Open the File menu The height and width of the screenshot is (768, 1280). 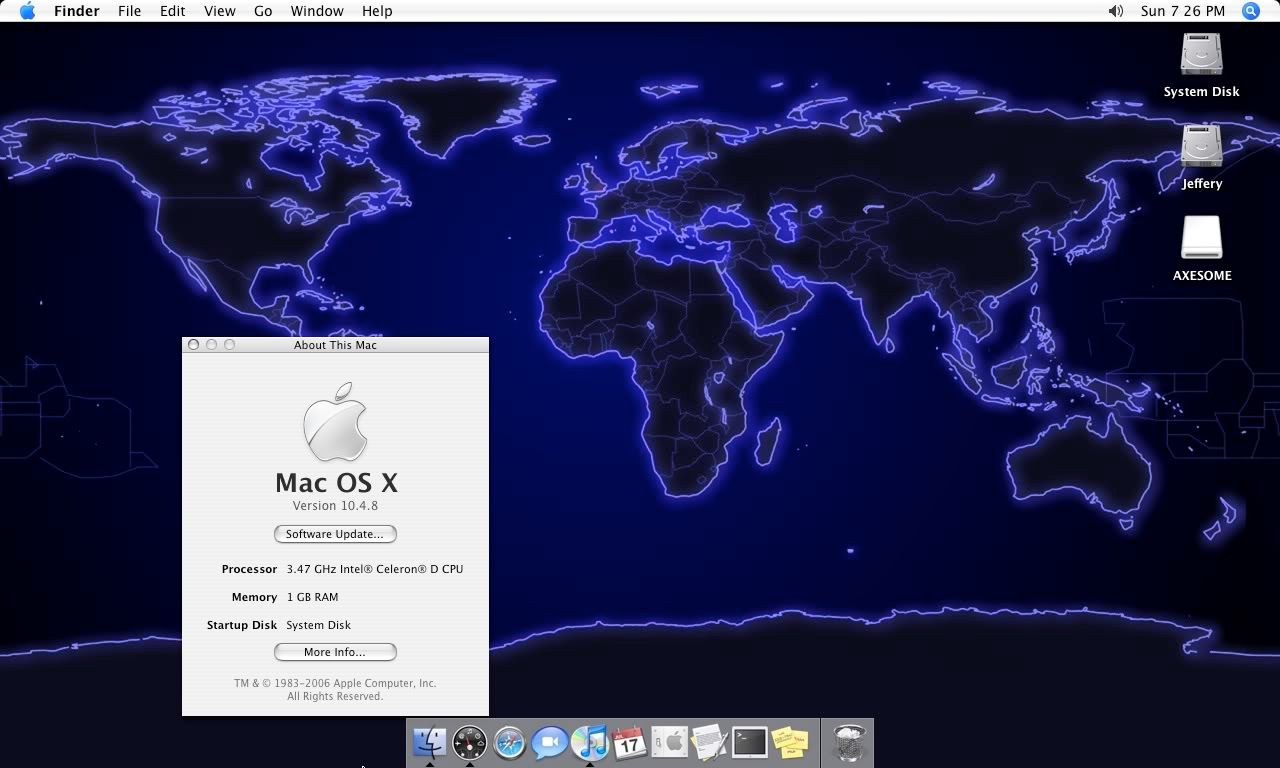coord(129,11)
